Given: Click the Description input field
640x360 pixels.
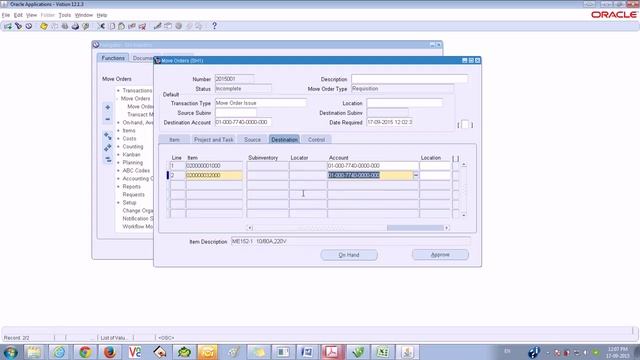Looking at the screenshot, I should (x=409, y=79).
